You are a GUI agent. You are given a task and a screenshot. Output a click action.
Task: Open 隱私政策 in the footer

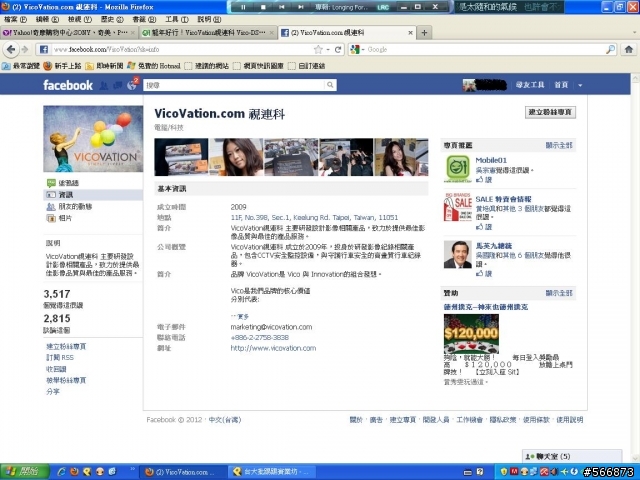click(x=503, y=420)
